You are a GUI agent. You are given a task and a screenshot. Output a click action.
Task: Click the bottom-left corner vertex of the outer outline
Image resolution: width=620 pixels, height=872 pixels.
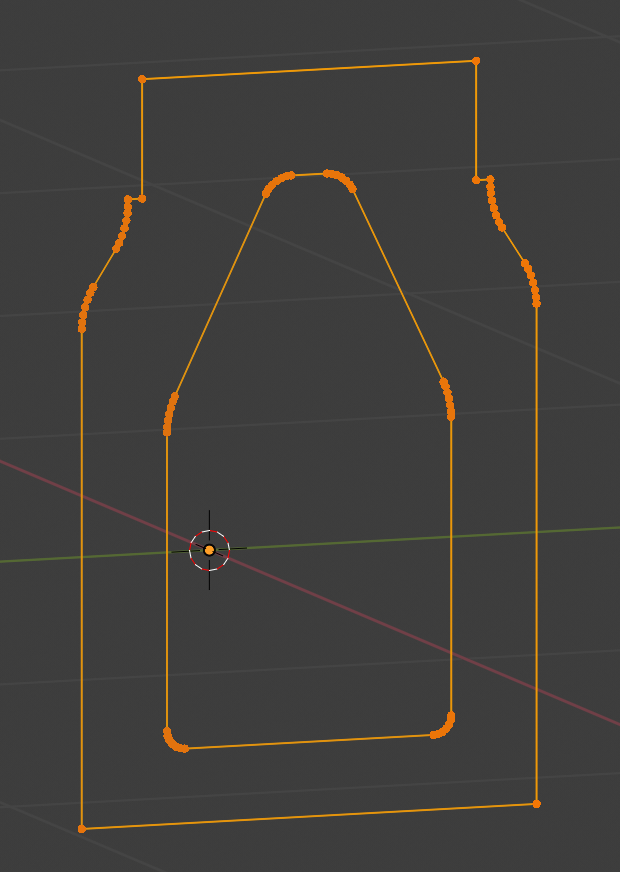click(82, 828)
